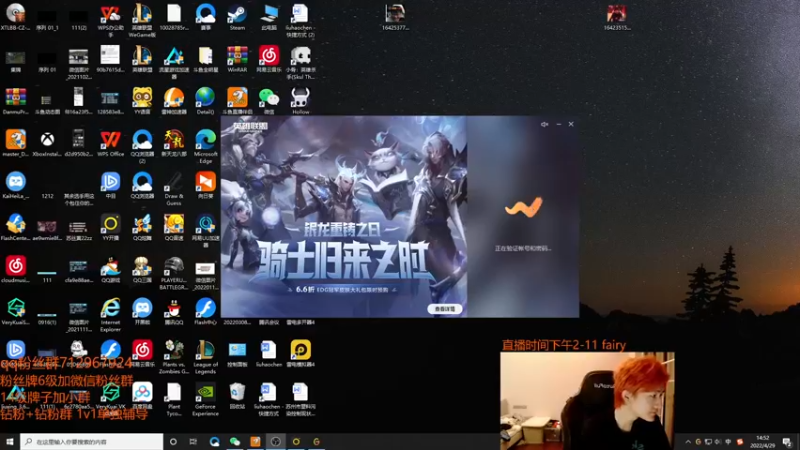Focus the taskbar search box
The image size is (800, 450).
[92, 441]
